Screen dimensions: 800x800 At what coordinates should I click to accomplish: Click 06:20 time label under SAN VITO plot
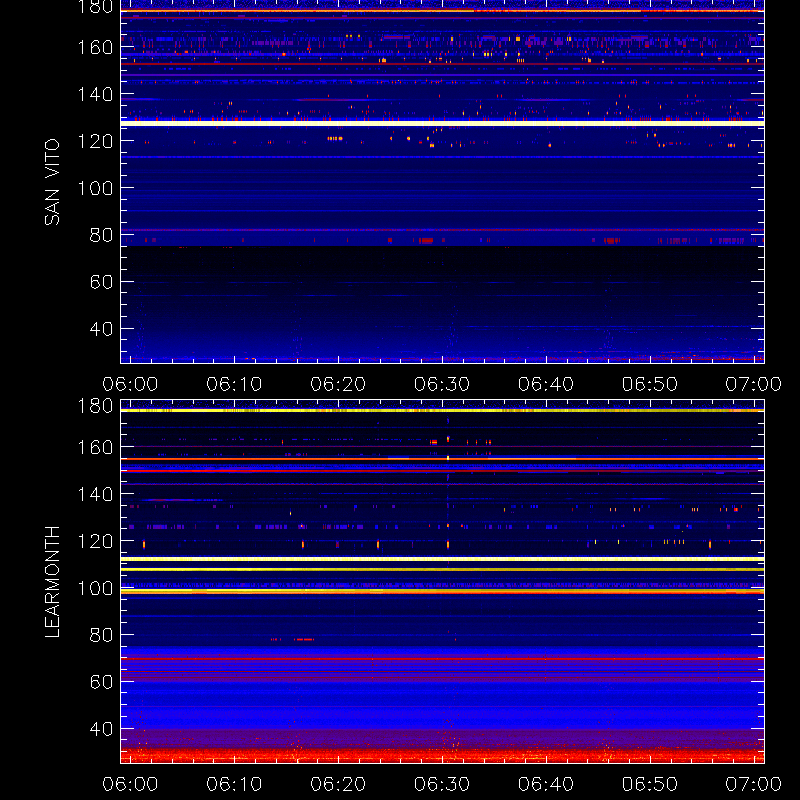pyautogui.click(x=338, y=384)
